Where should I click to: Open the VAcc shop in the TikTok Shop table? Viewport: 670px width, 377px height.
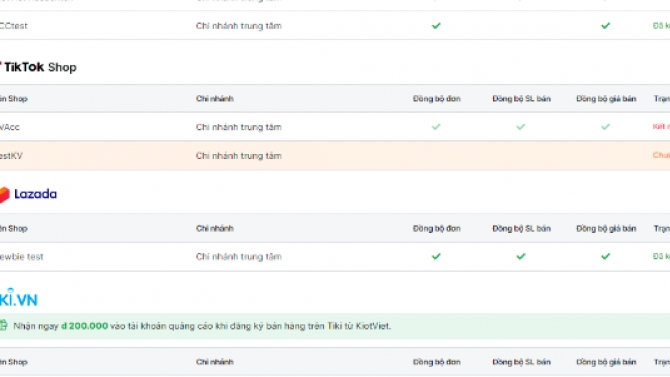[10, 127]
